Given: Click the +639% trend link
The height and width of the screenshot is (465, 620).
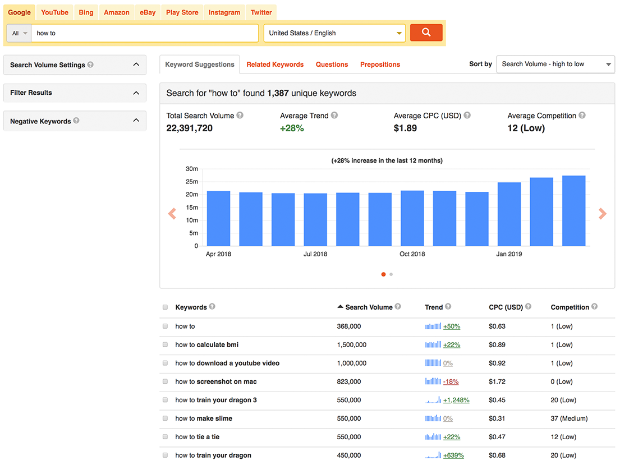Looking at the screenshot, I should tap(454, 456).
